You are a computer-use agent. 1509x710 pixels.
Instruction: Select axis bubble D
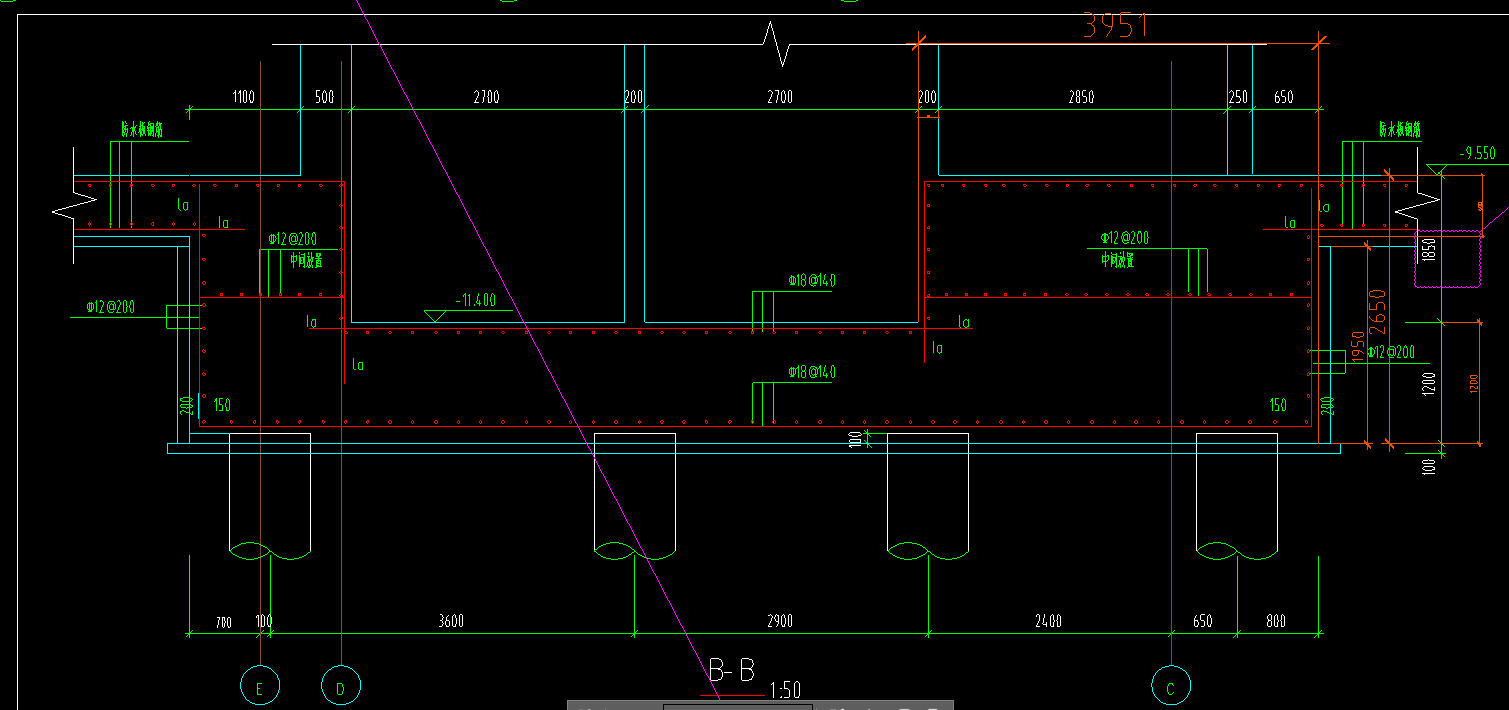tap(341, 686)
